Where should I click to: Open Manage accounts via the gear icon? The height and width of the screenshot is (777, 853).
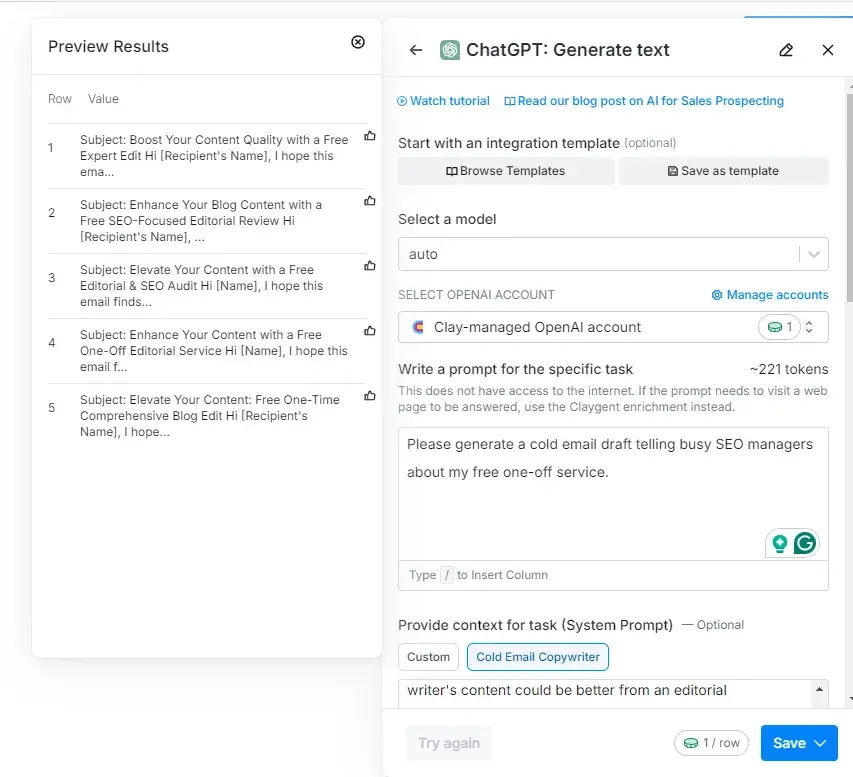717,294
